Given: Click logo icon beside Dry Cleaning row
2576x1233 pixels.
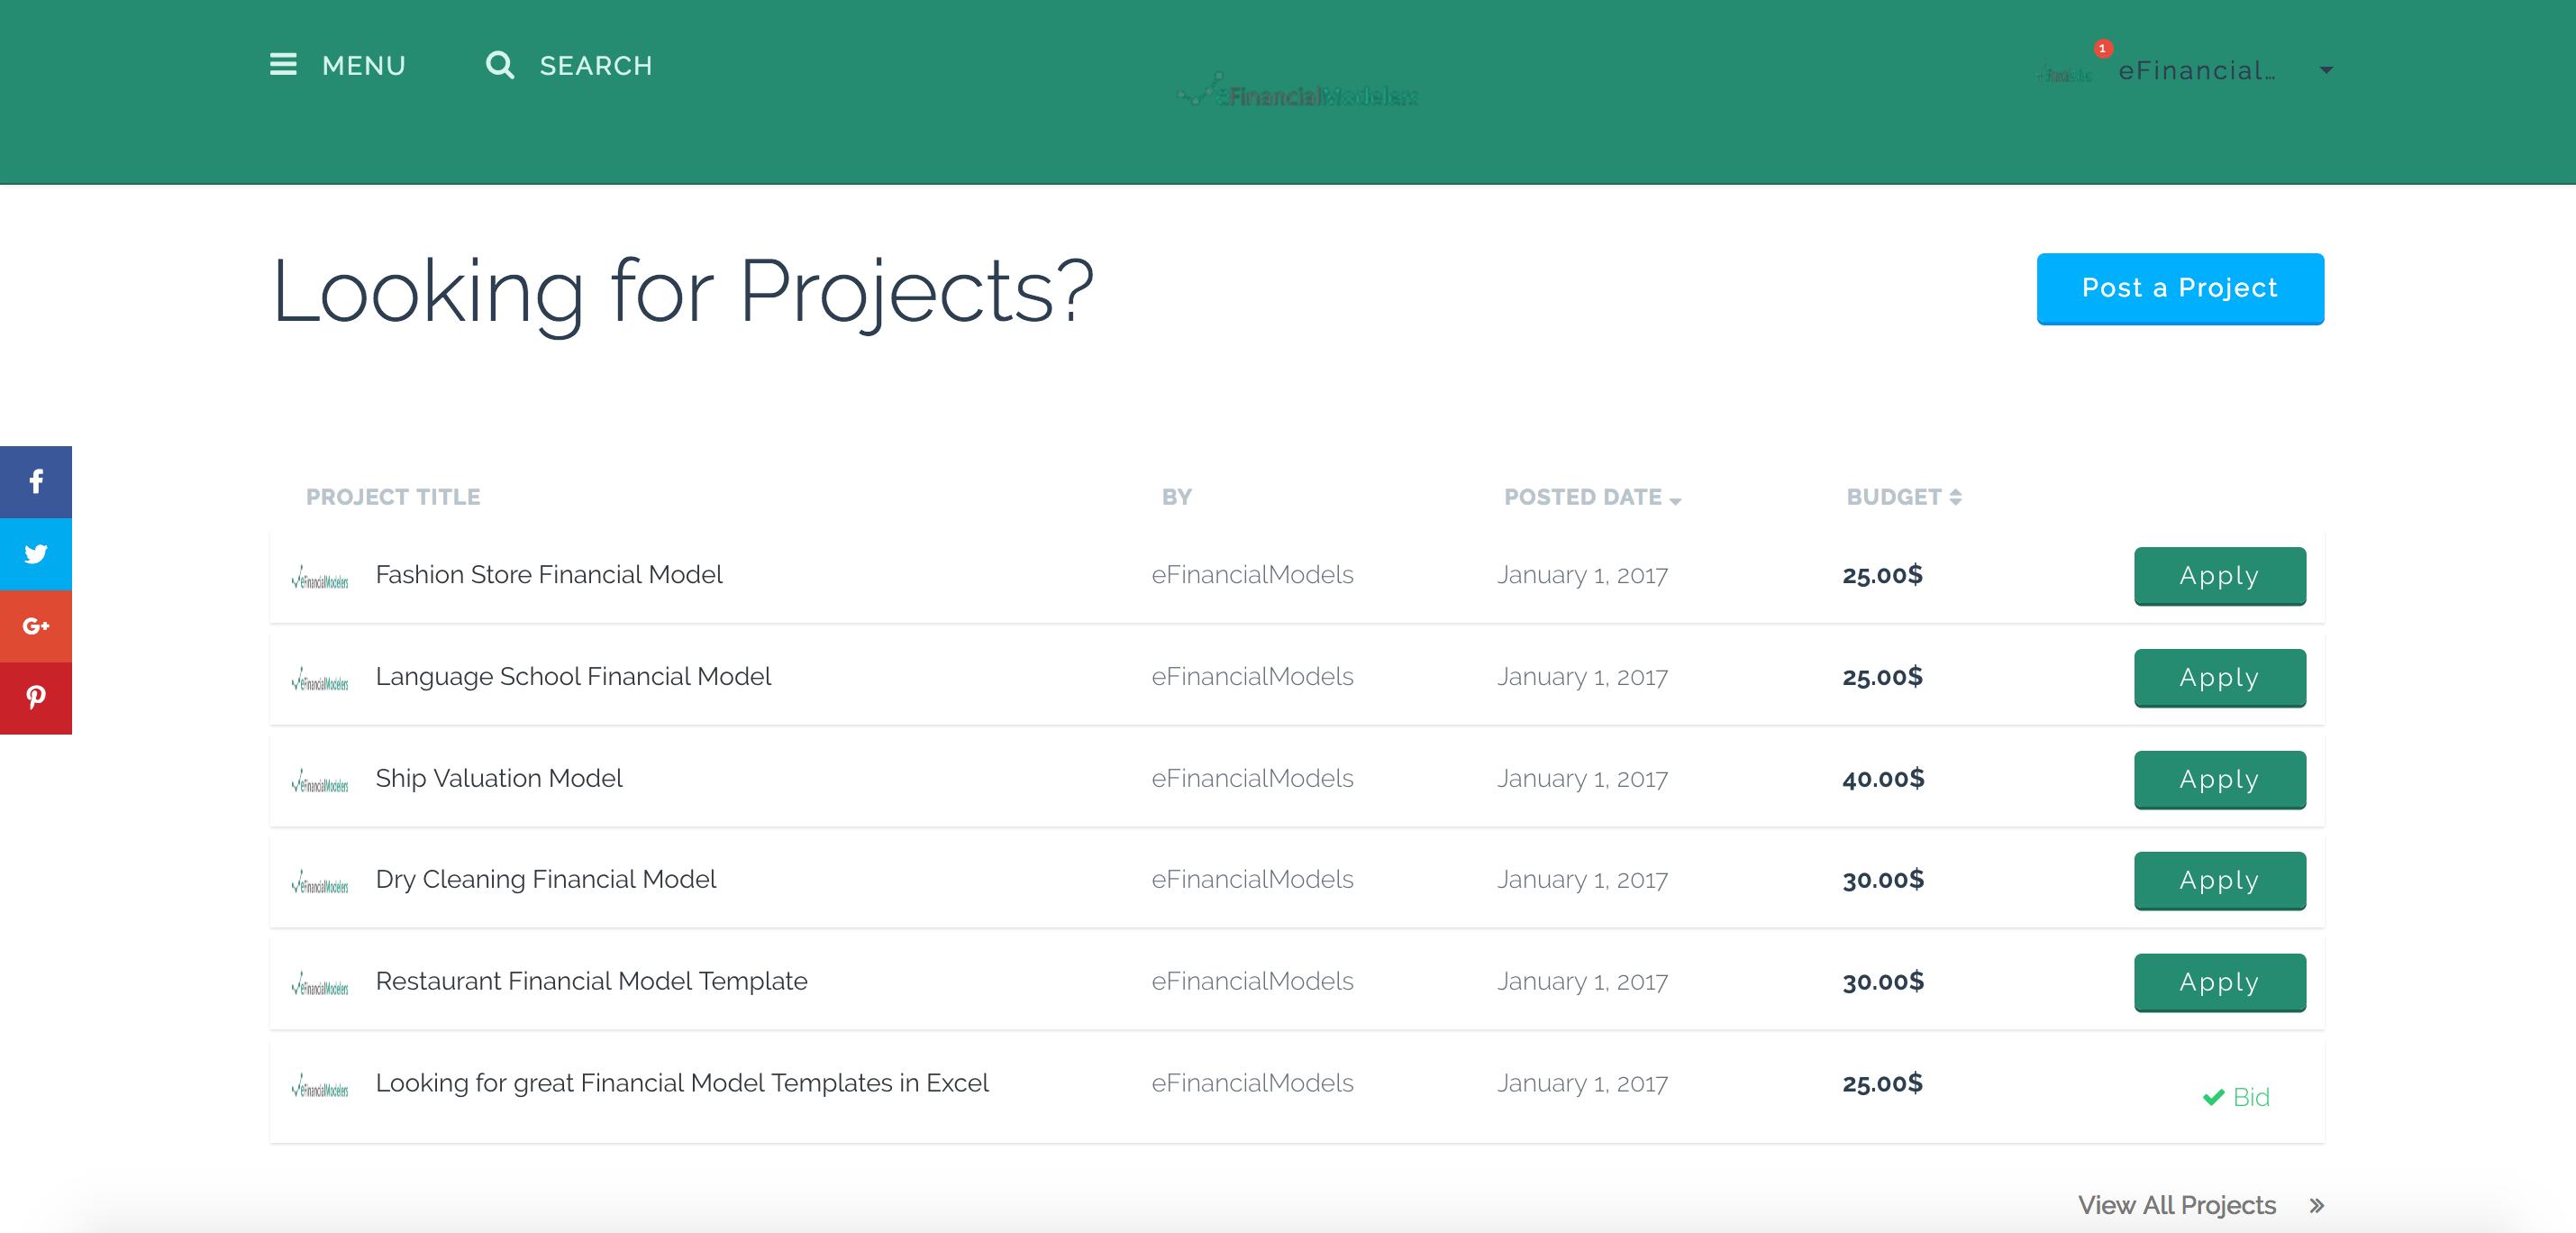Looking at the screenshot, I should 320,883.
